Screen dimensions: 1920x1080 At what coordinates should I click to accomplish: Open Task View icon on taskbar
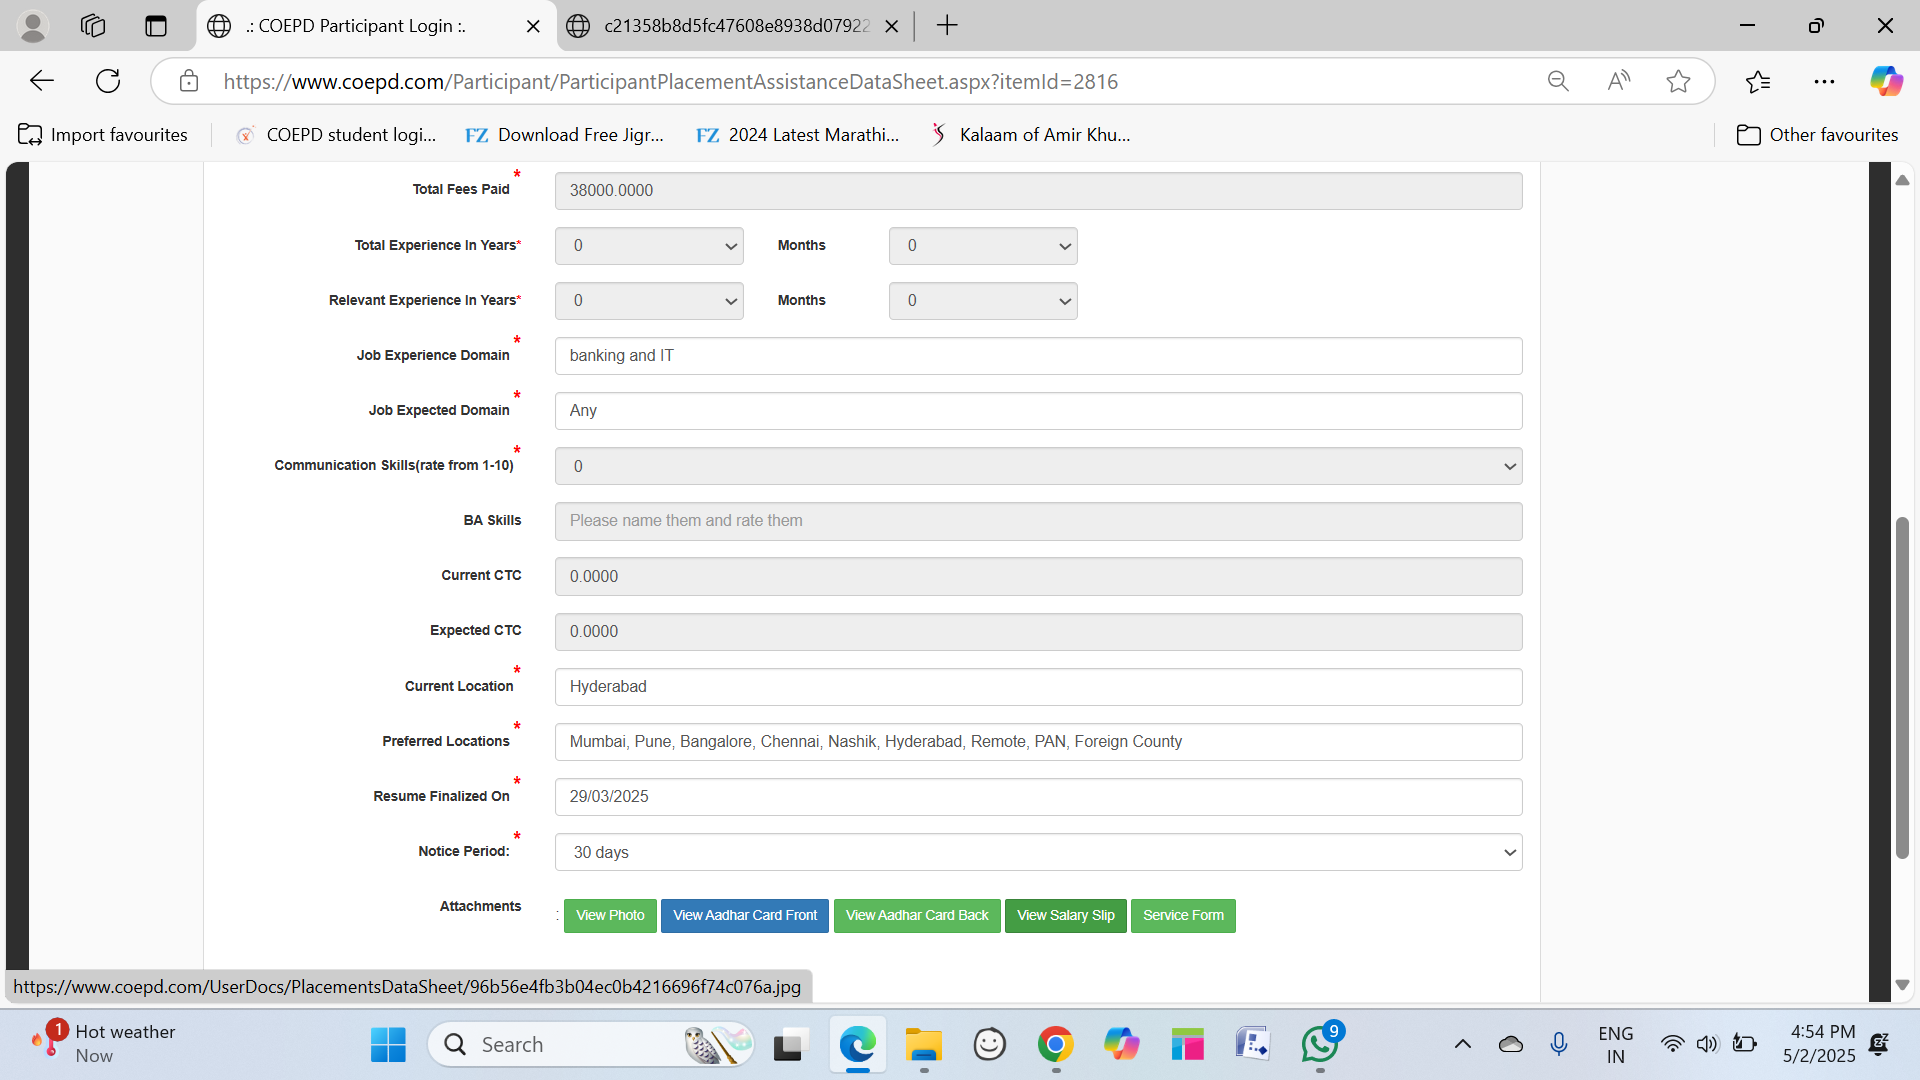[789, 1045]
